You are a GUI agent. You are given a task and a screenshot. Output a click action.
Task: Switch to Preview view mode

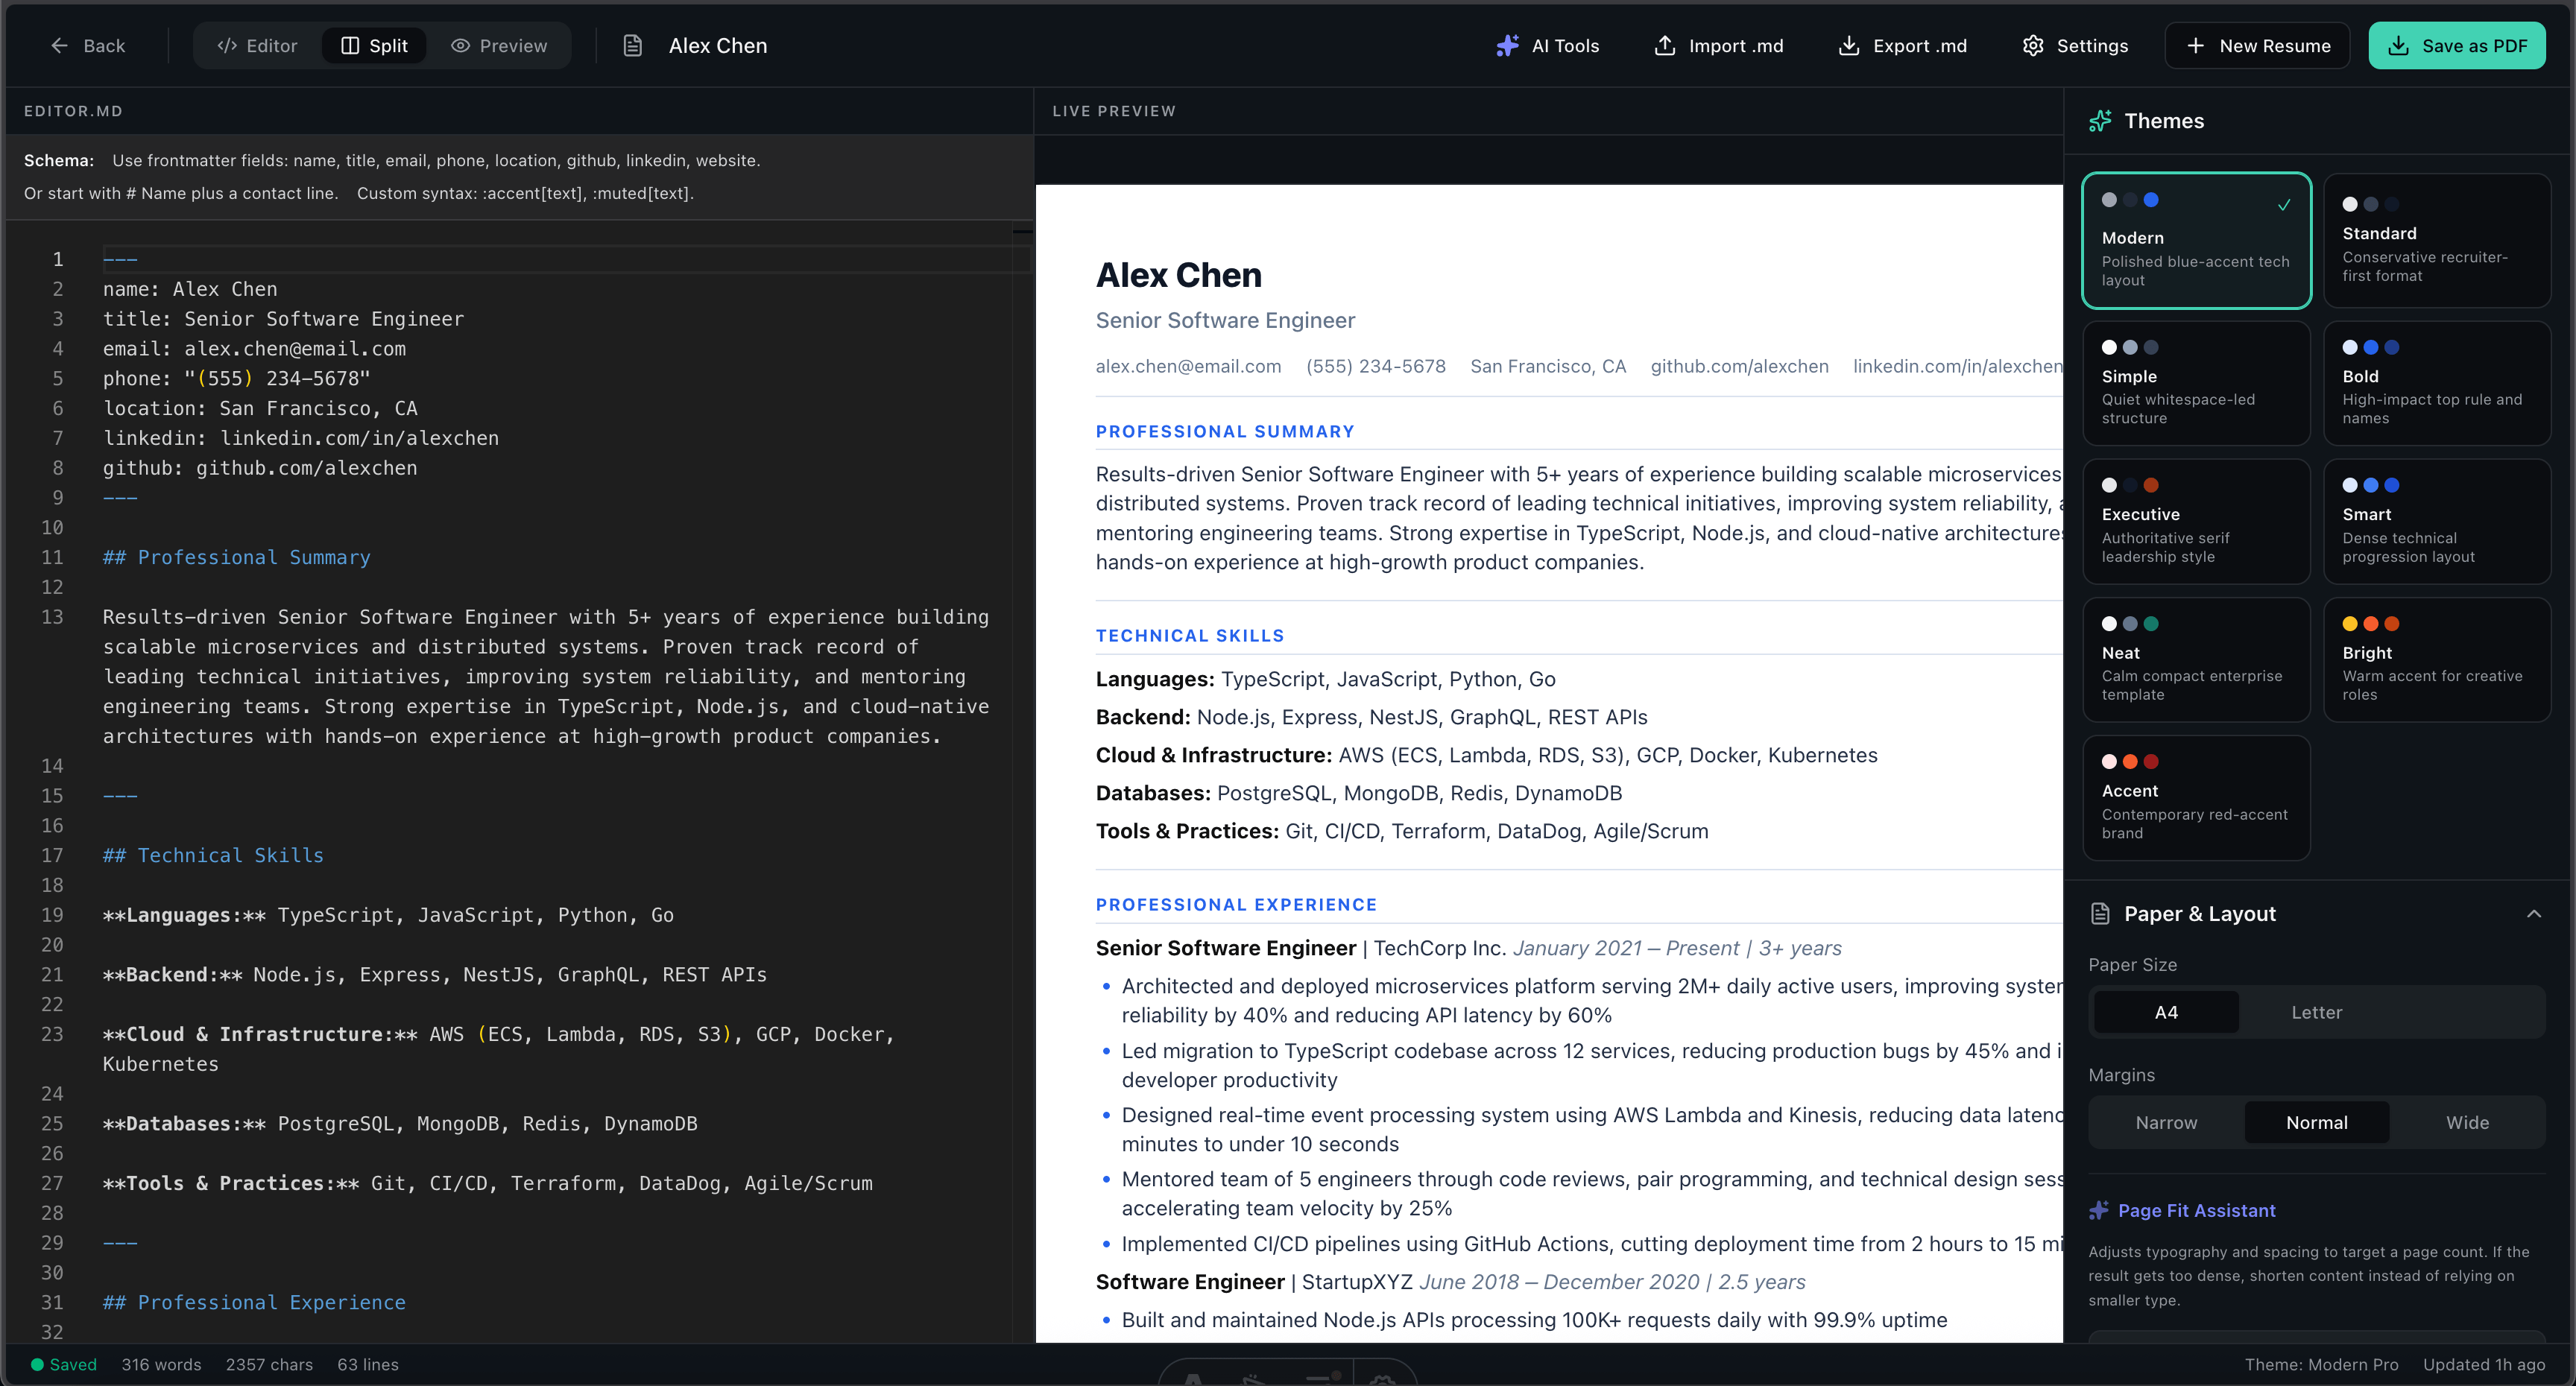[x=499, y=46]
